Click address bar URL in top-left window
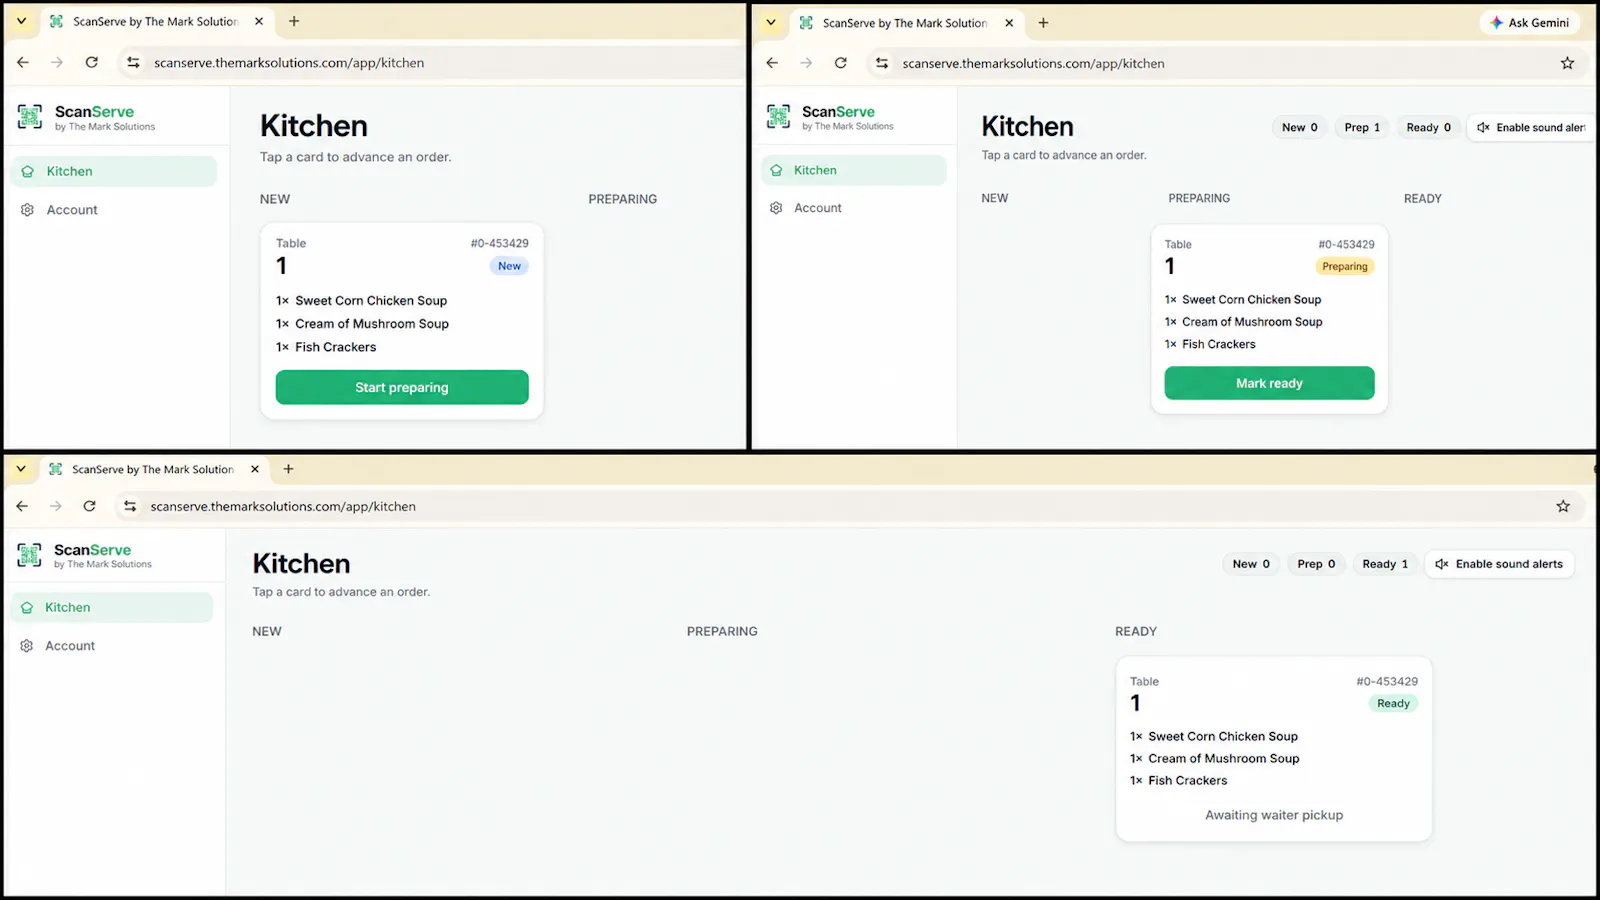This screenshot has height=900, width=1600. (x=289, y=62)
